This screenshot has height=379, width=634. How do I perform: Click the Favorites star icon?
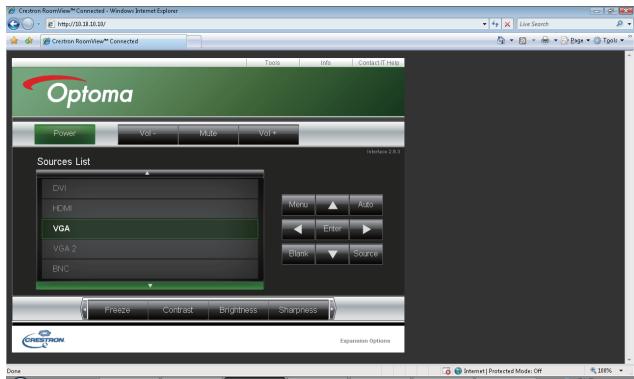point(14,40)
